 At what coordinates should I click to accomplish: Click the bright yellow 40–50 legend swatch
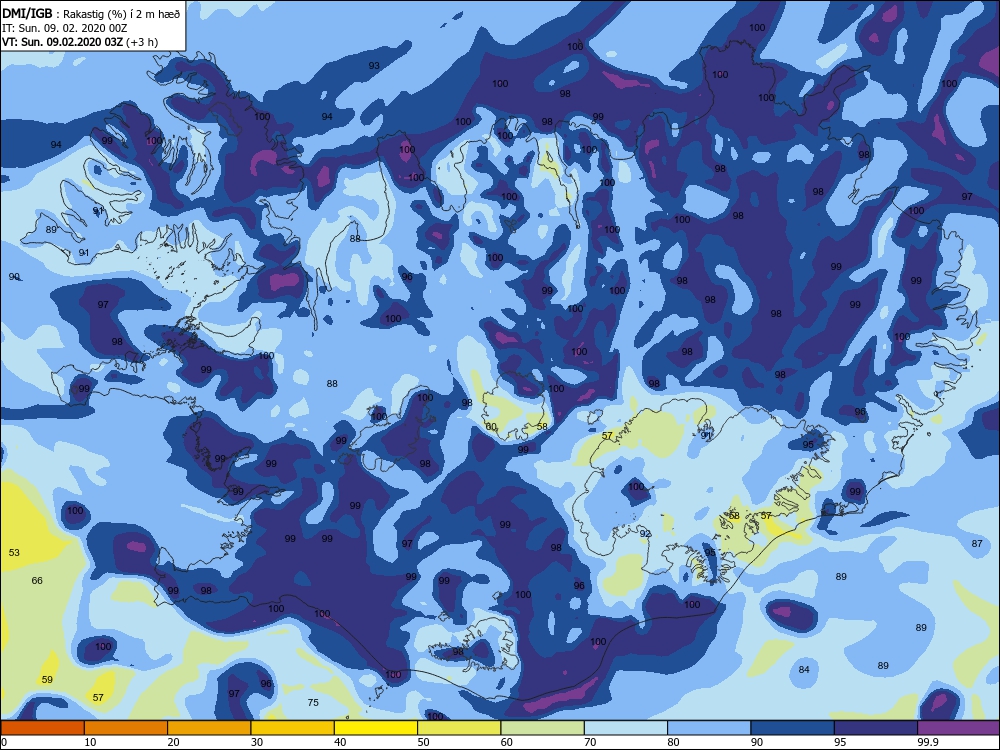(x=376, y=728)
